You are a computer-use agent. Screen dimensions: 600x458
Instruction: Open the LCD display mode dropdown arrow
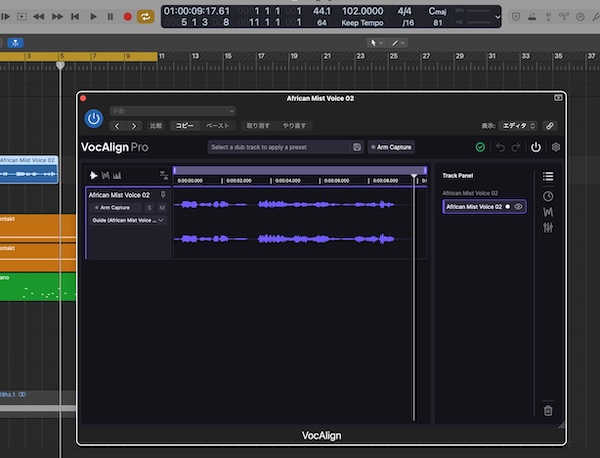point(497,17)
